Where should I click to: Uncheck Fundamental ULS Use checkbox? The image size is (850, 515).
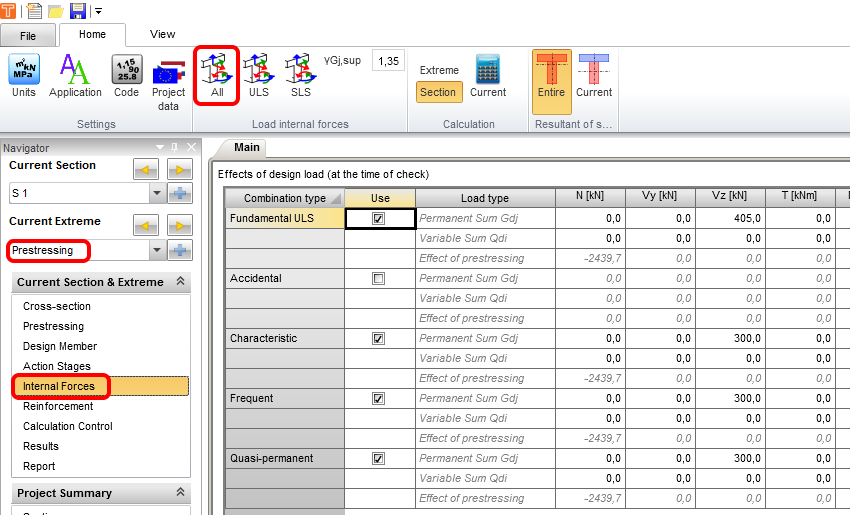pos(379,218)
